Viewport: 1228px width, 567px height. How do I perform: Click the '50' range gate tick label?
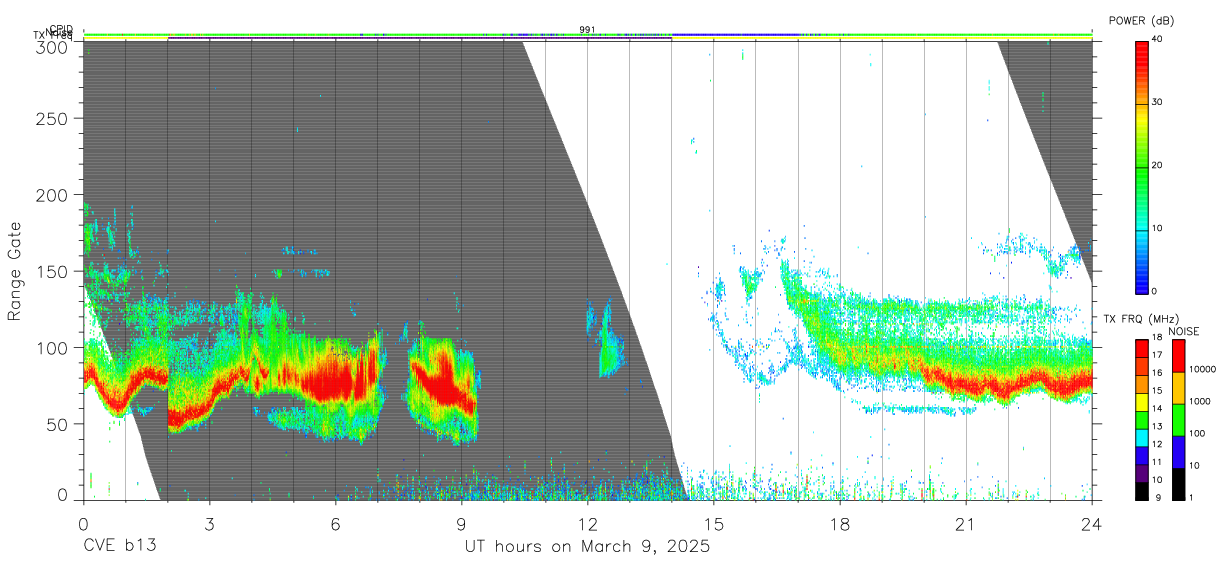[x=57, y=423]
